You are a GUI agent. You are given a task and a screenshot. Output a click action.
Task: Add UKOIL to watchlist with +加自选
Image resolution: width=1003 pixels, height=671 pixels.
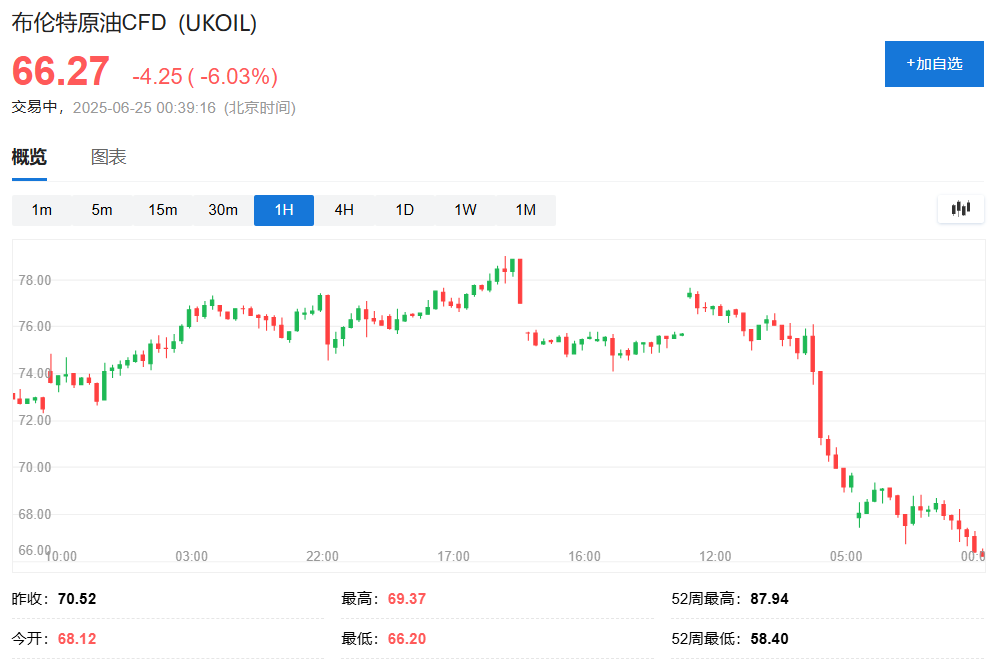[934, 64]
